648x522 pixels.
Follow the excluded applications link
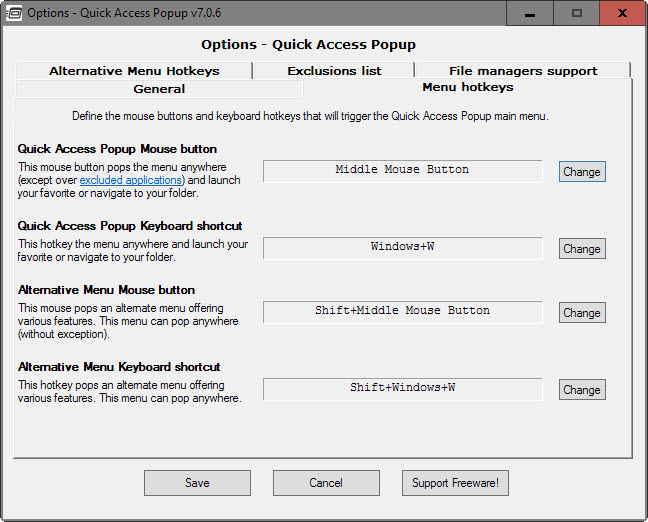click(131, 180)
